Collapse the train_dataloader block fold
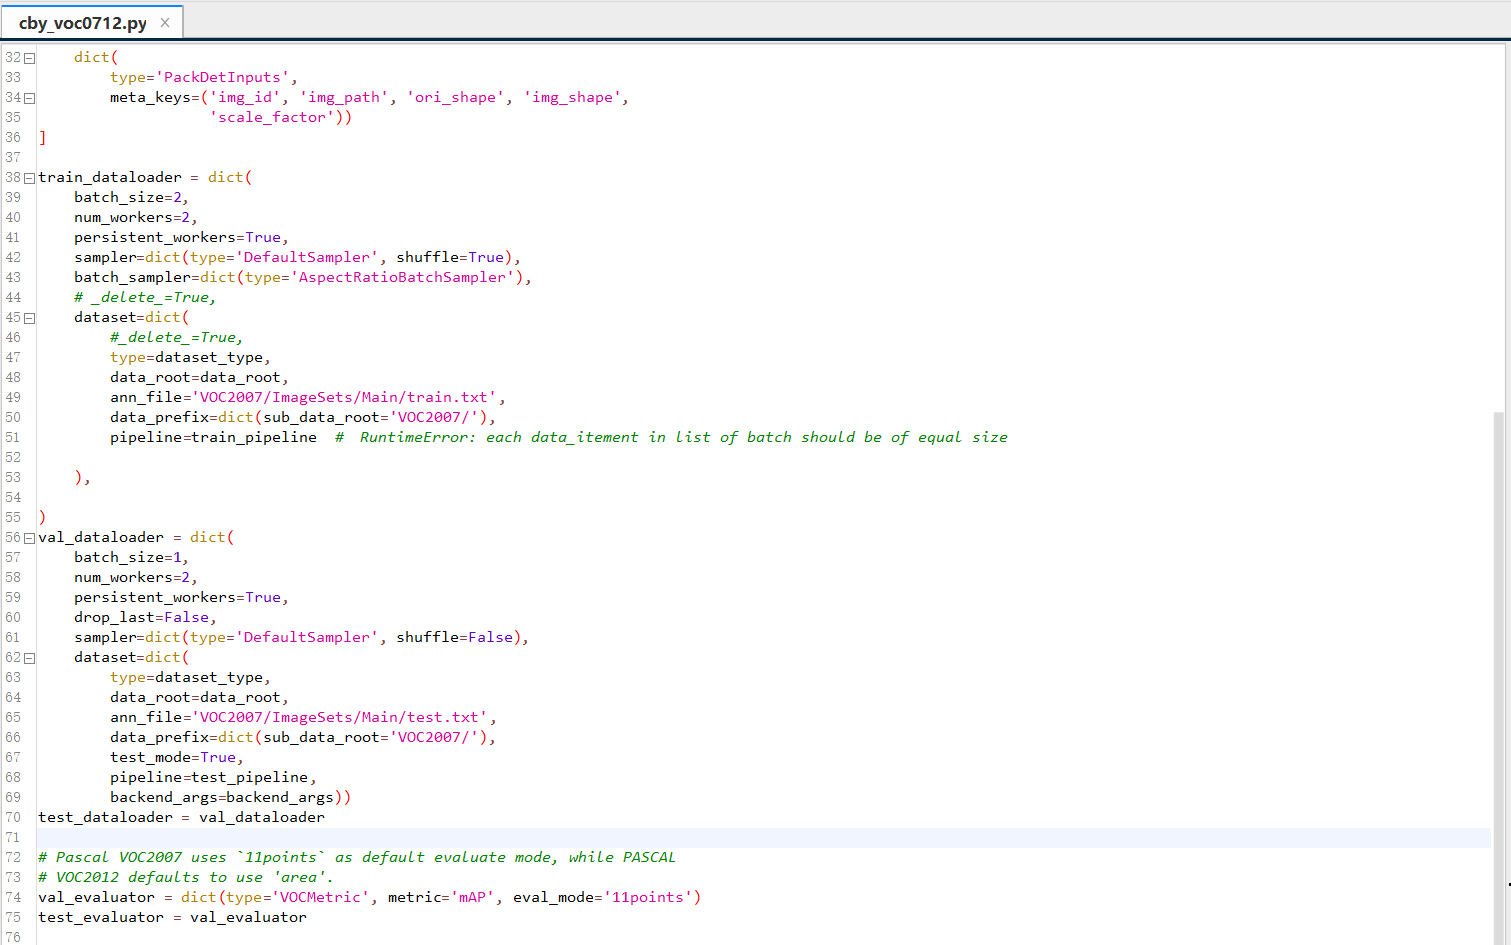The width and height of the screenshot is (1511, 945). pos(27,177)
